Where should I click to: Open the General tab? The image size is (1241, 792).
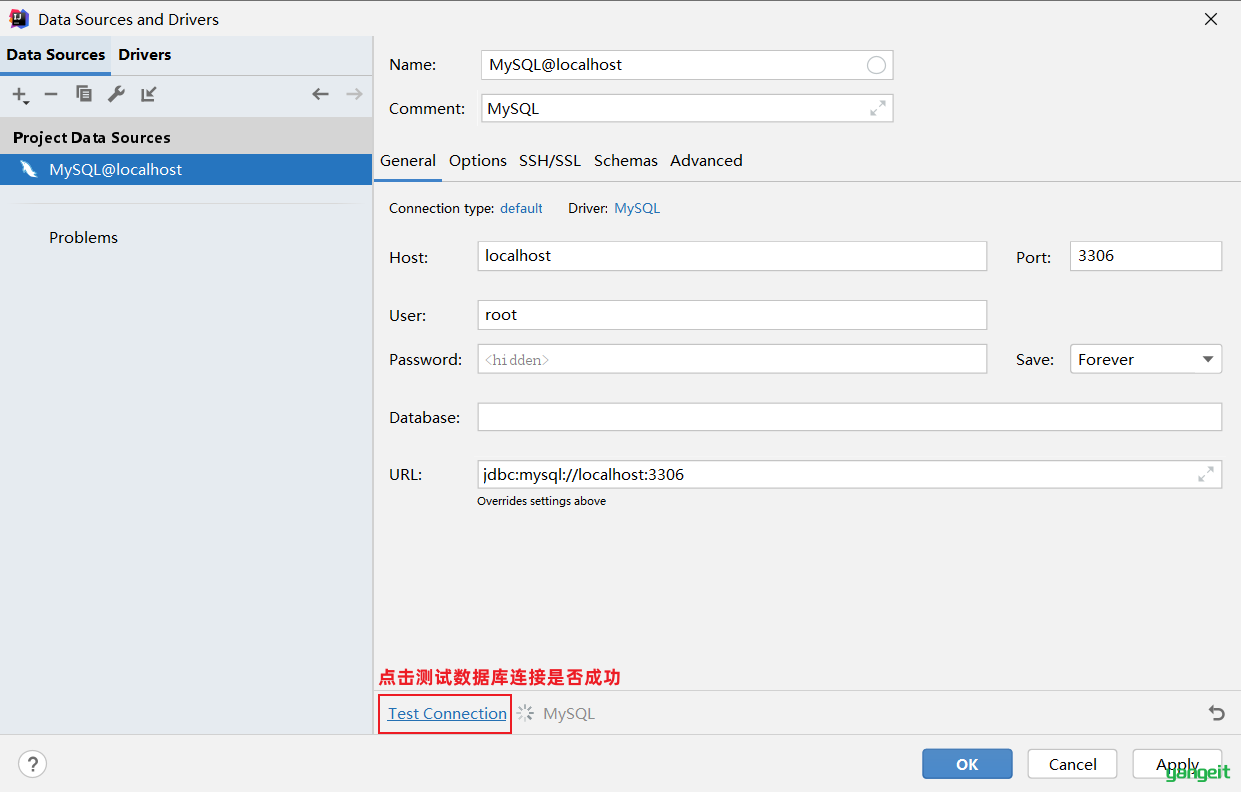(408, 160)
